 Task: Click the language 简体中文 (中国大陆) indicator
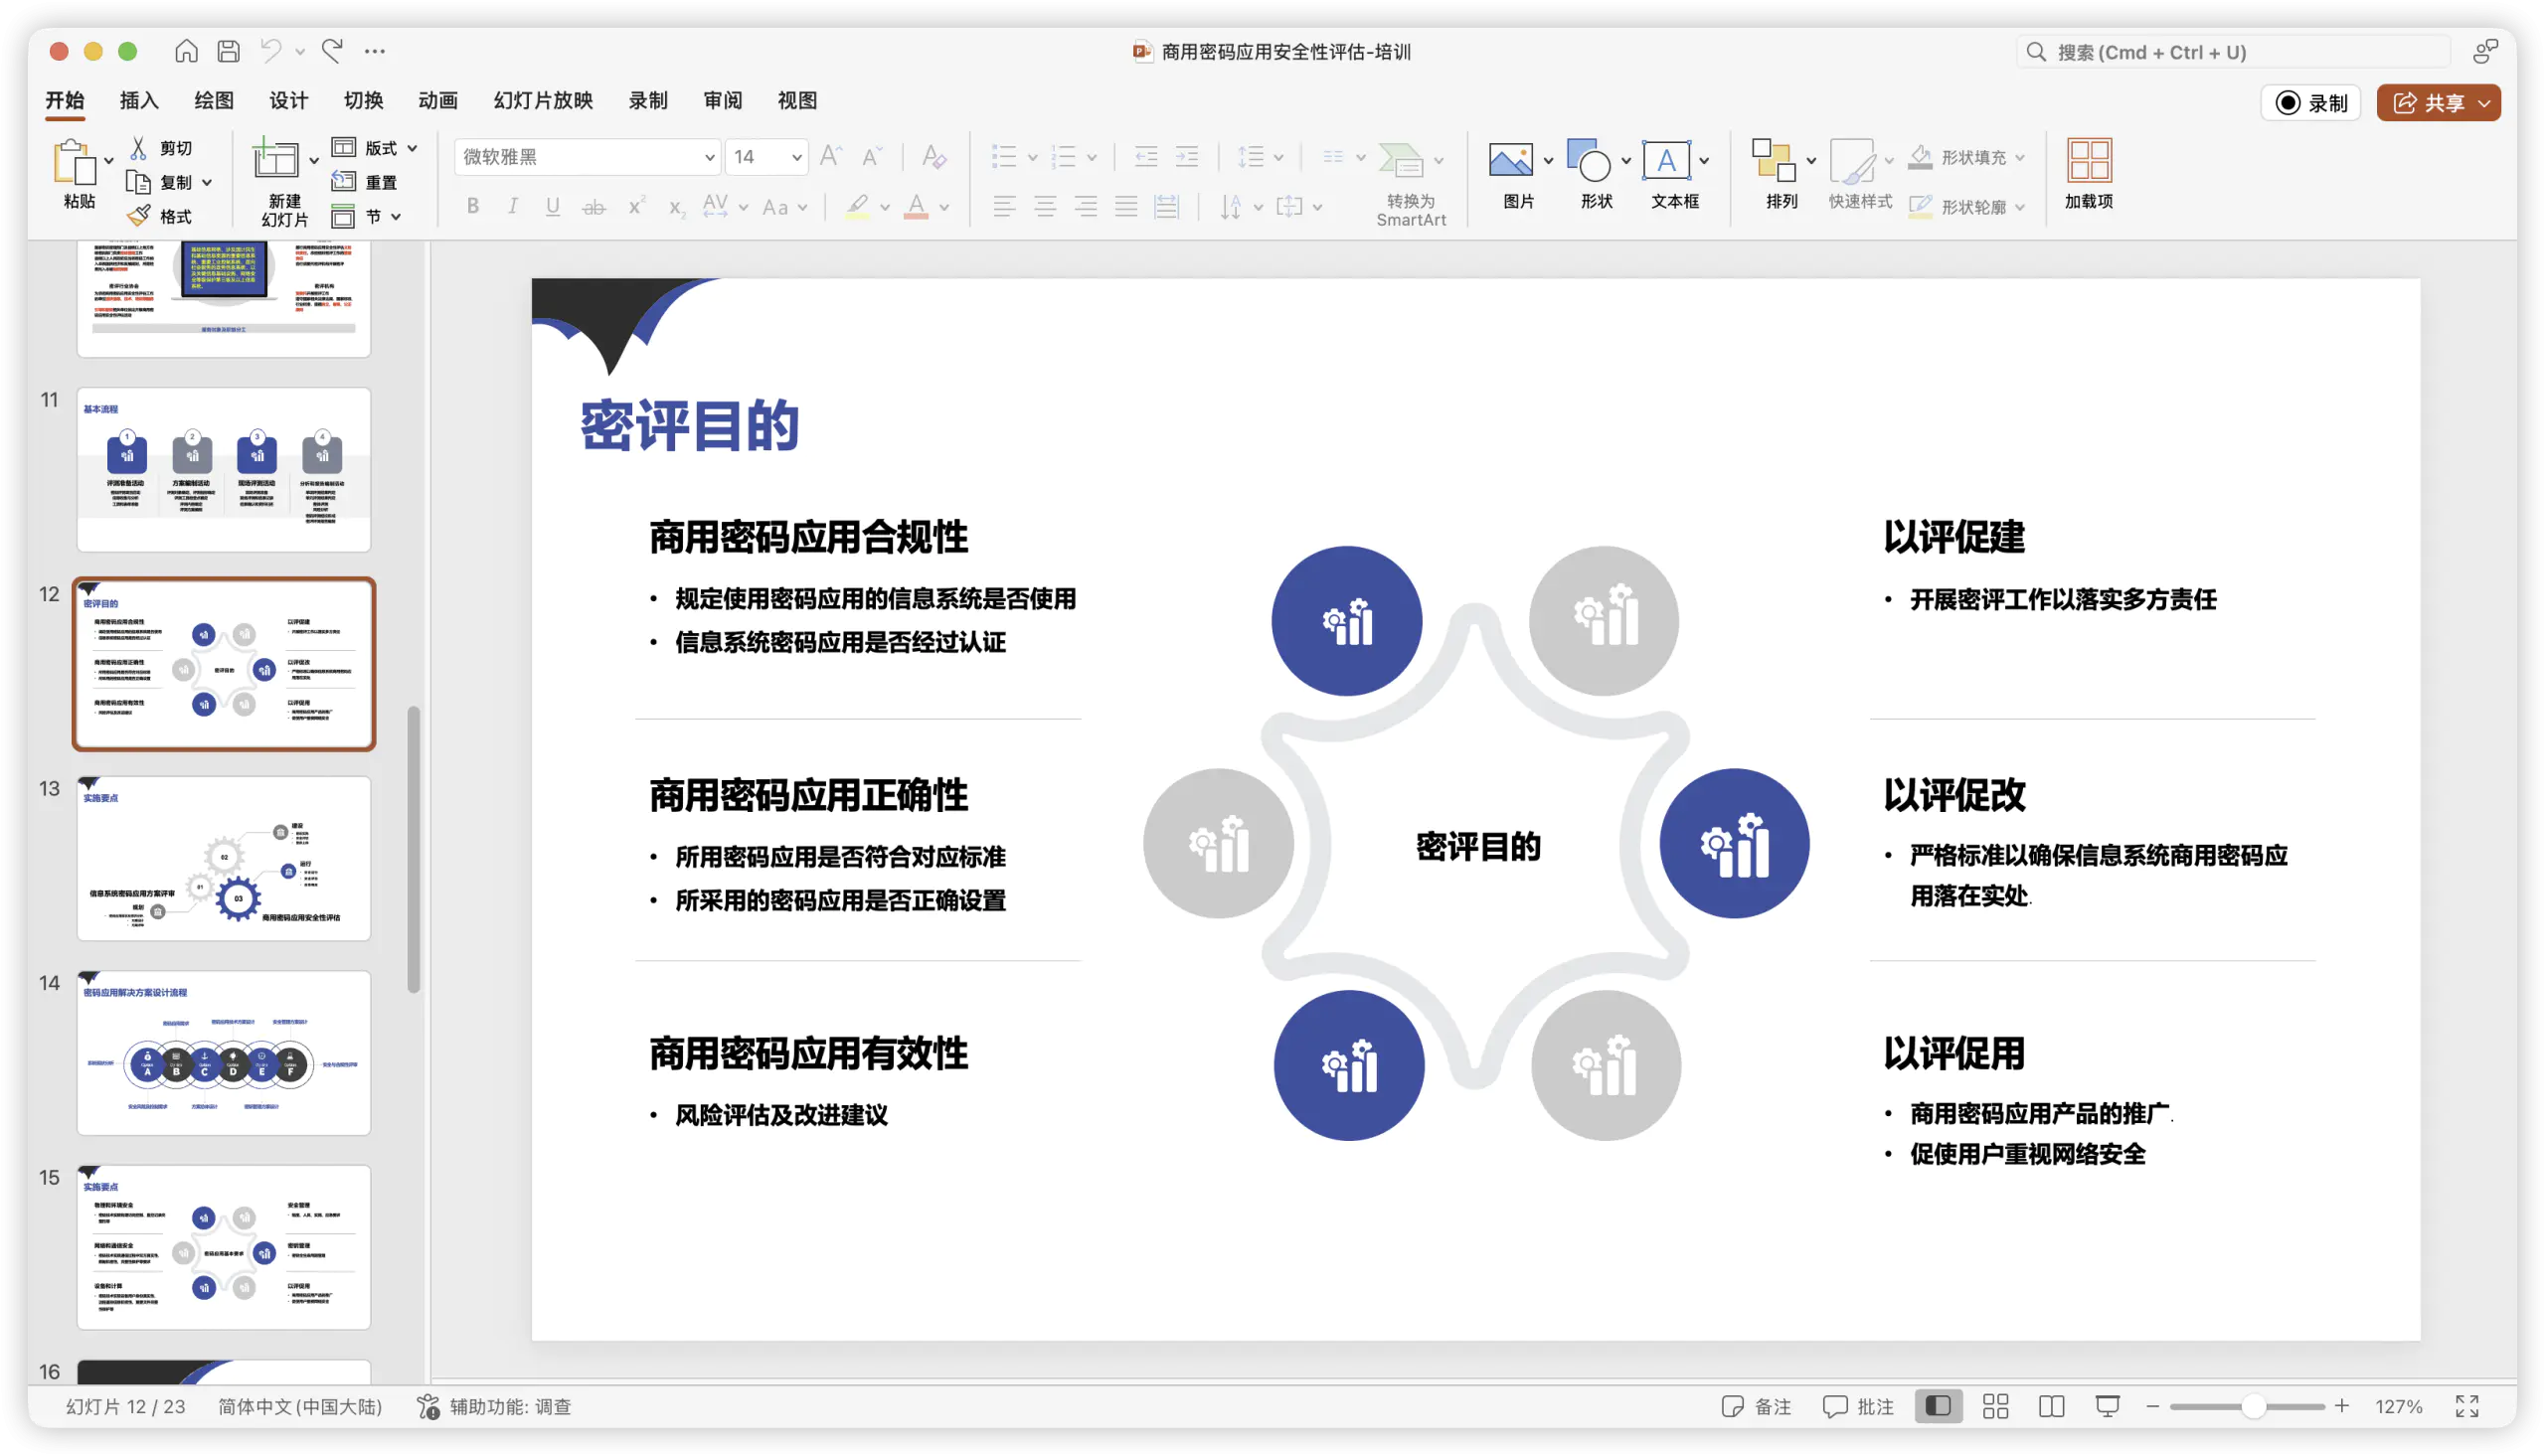tap(300, 1406)
